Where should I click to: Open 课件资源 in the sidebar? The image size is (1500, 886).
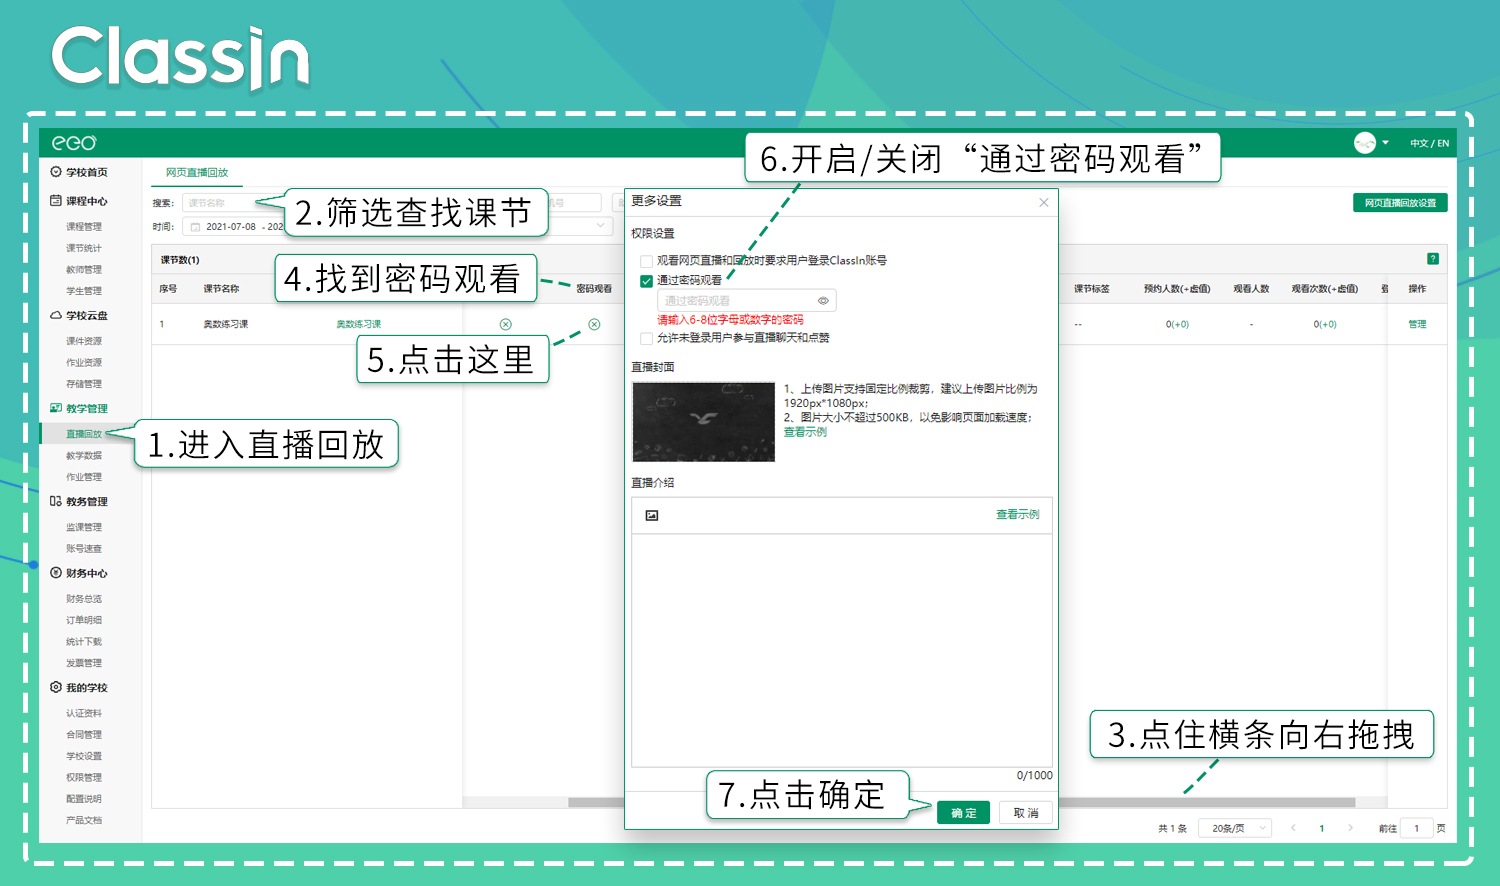click(x=84, y=341)
